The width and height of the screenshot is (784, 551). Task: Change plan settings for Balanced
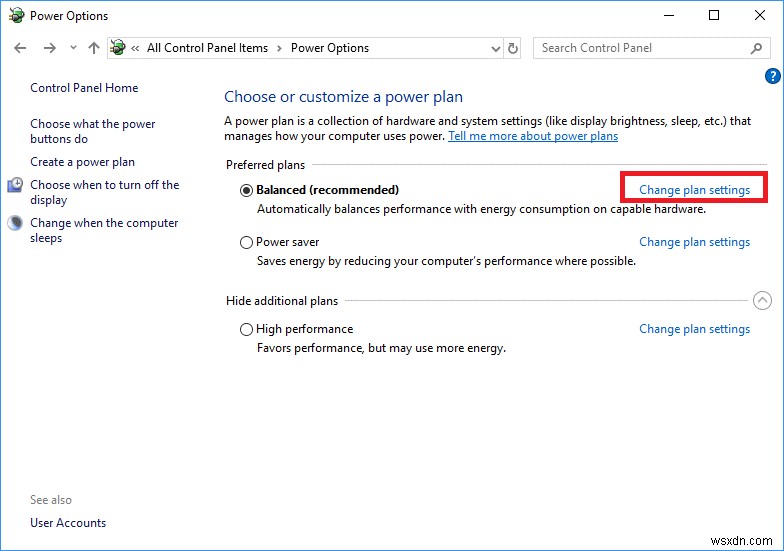tap(694, 190)
